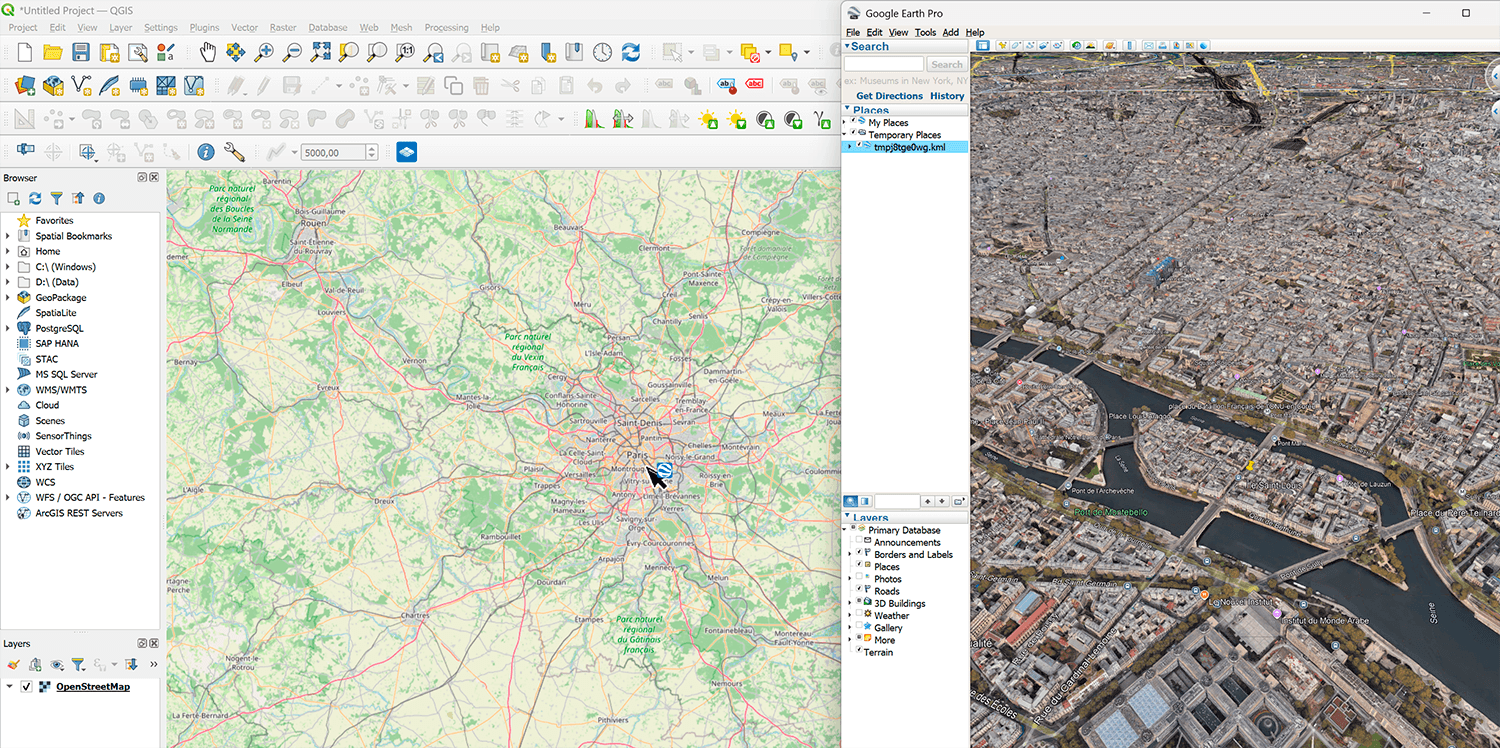Click the QGIS Zoom In magnifier
The height and width of the screenshot is (748, 1500).
(264, 52)
